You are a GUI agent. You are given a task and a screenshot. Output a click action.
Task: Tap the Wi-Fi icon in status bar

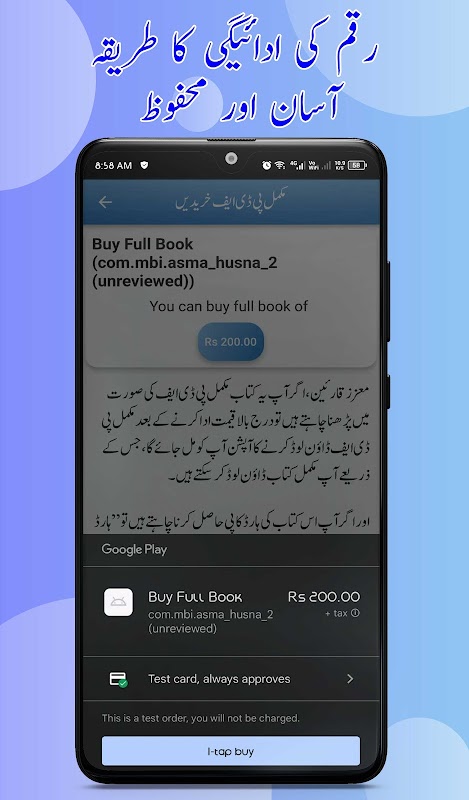point(280,165)
